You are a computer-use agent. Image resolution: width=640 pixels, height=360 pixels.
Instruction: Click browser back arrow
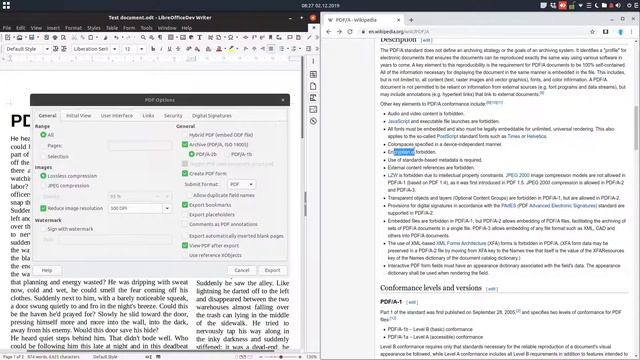click(x=329, y=31)
